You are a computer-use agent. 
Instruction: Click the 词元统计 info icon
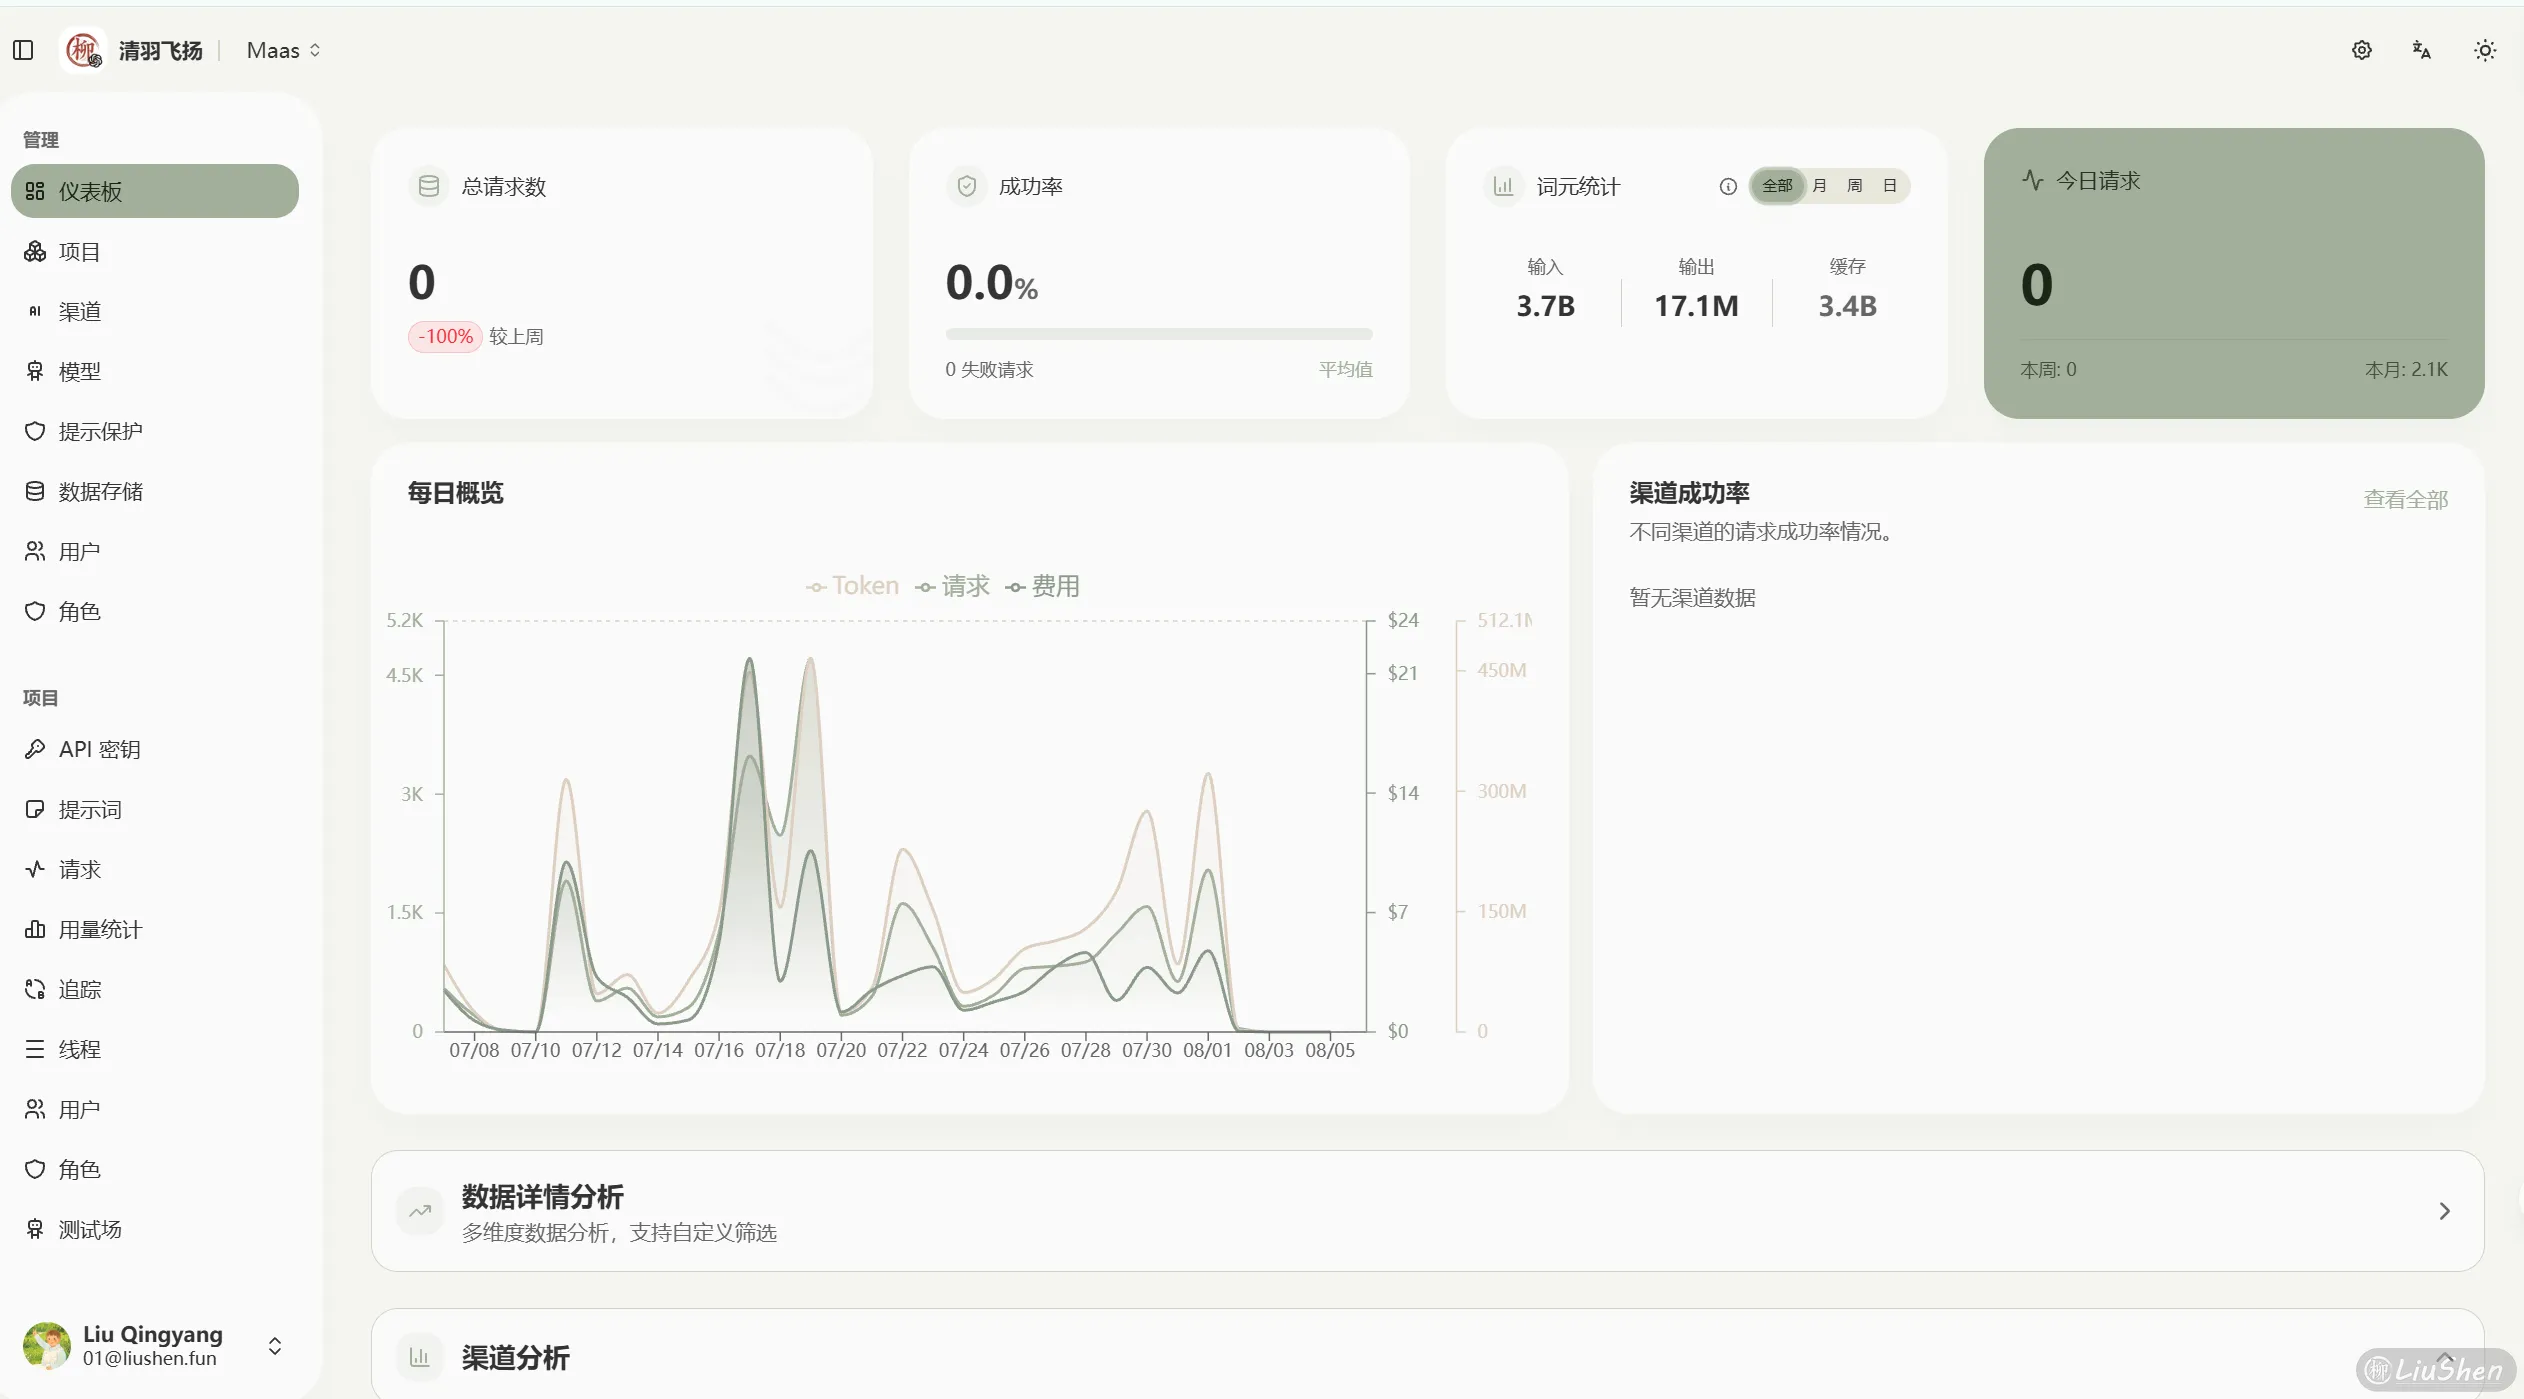click(x=1728, y=186)
